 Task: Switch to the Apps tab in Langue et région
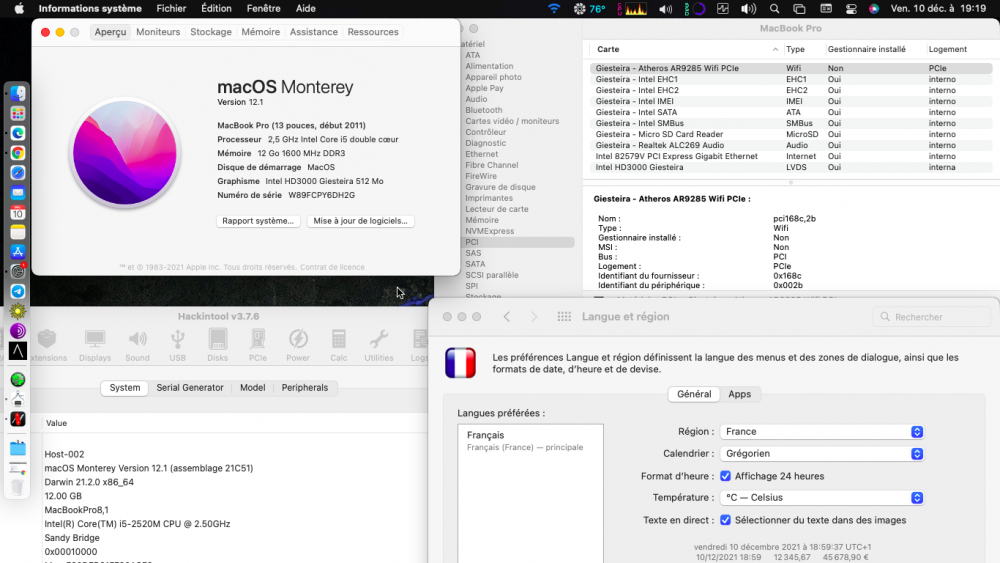(740, 394)
